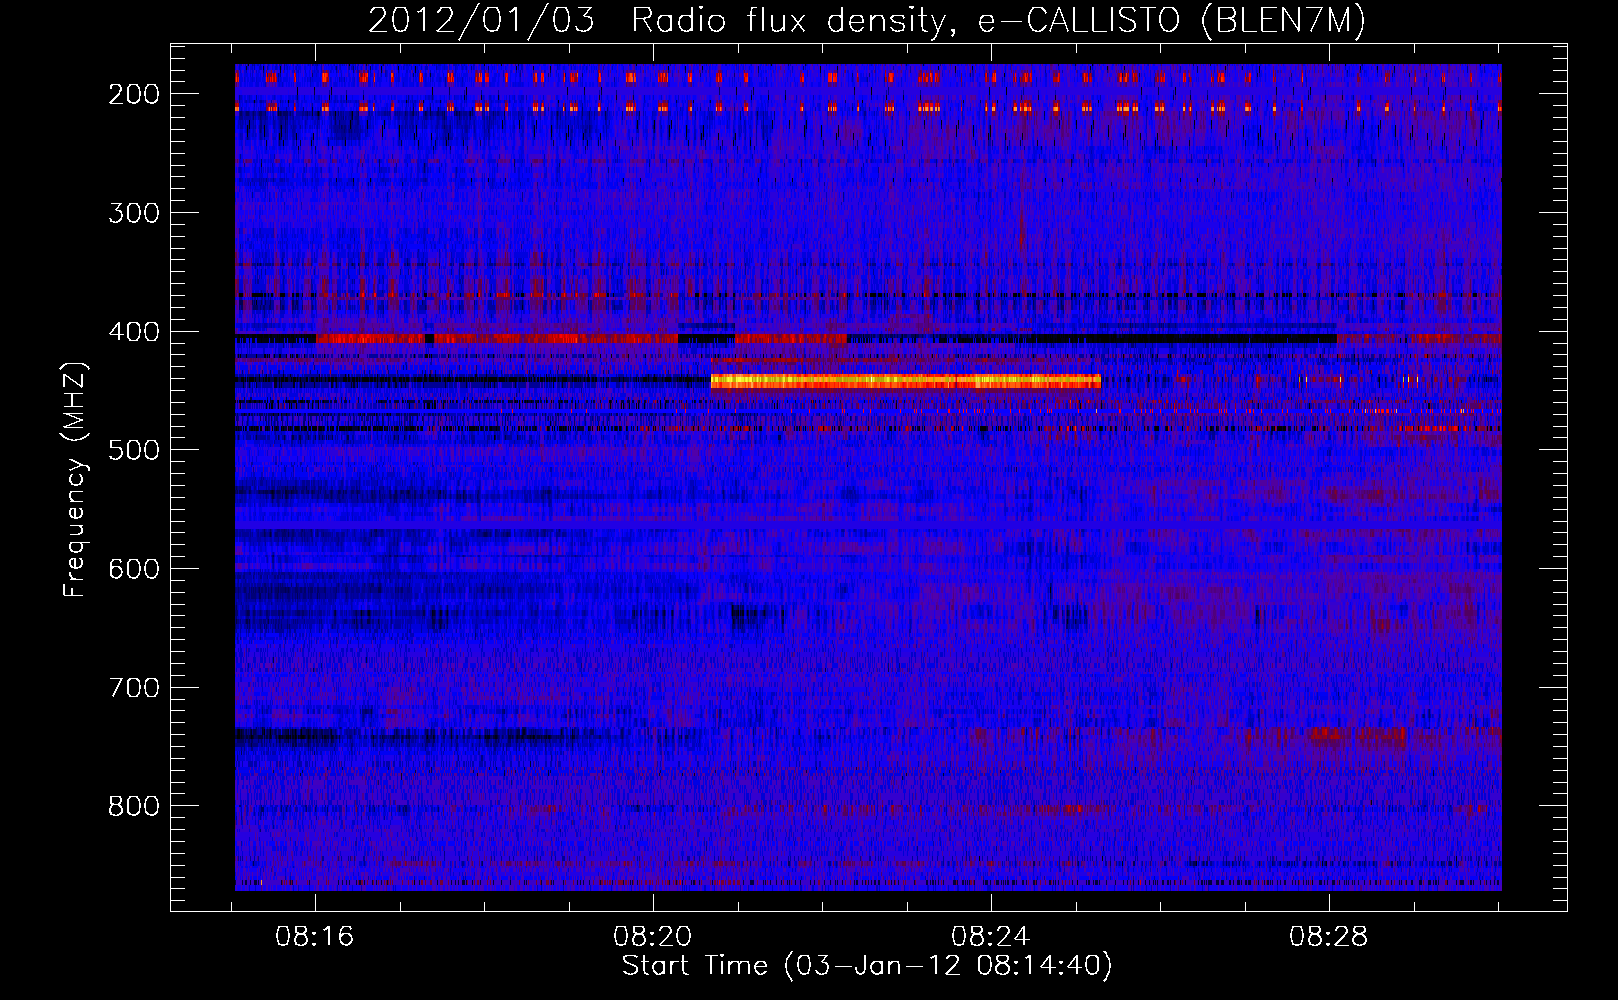Click the bright yellow emission band near 440 MHz
Screen dimensions: 1618x1000
point(905,381)
